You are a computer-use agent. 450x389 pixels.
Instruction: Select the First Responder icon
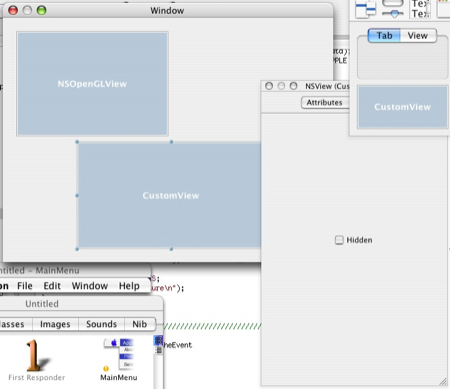[36, 356]
